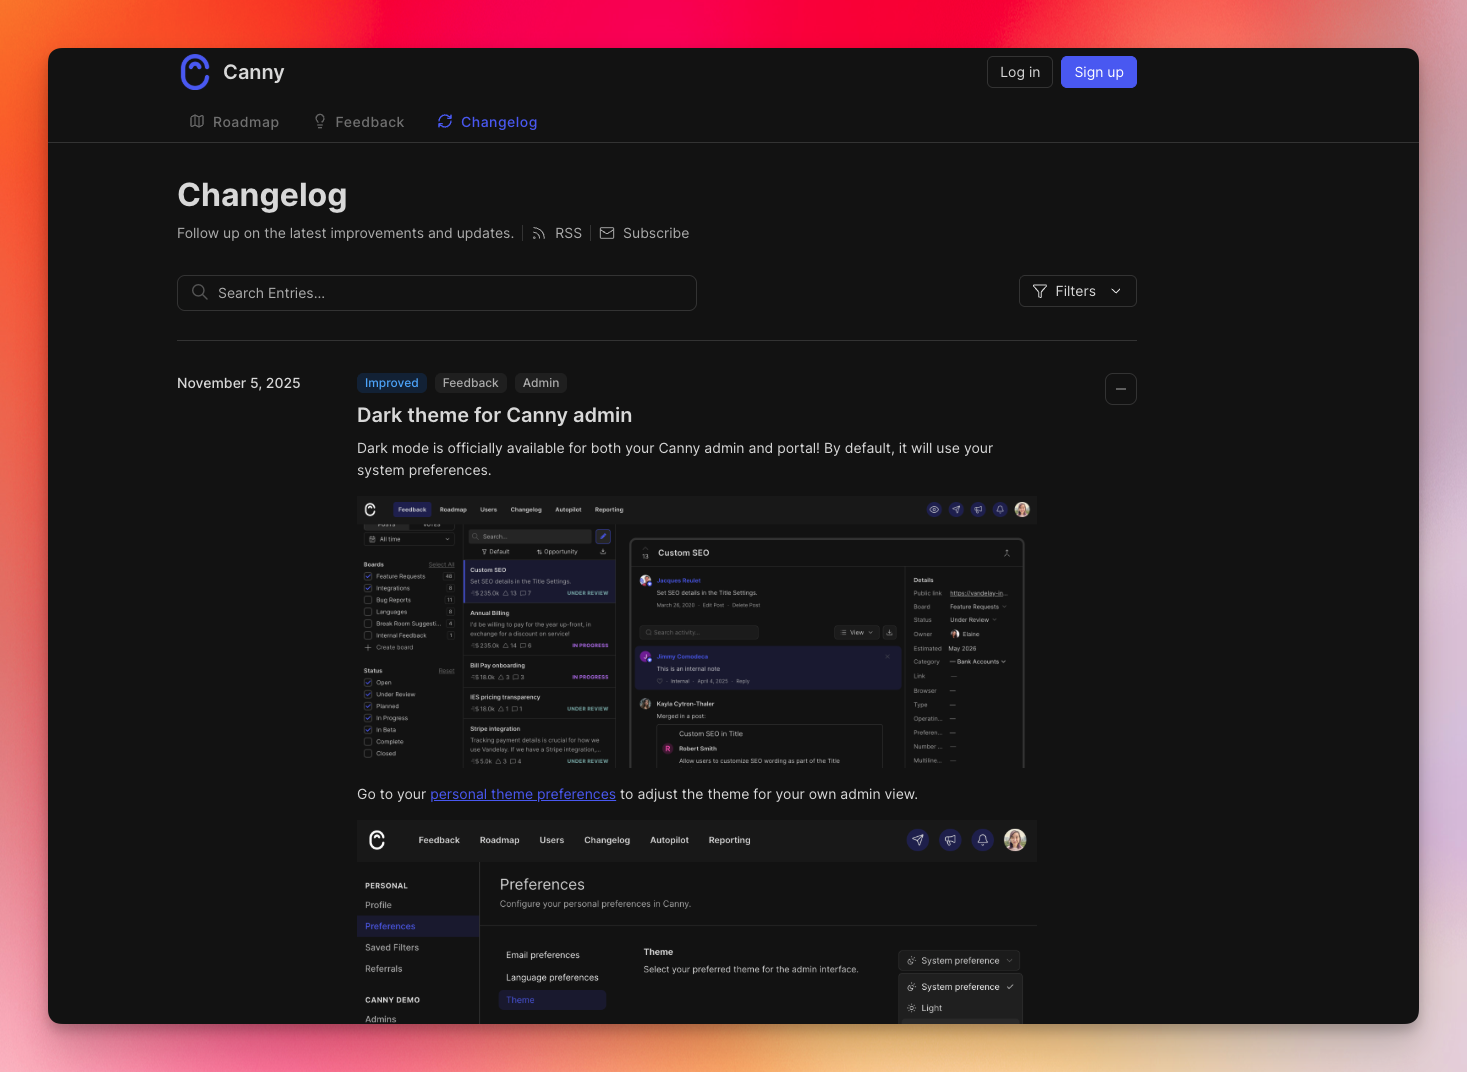Viewport: 1467px width, 1072px height.
Task: Open the Filters dropdown
Action: click(1077, 291)
